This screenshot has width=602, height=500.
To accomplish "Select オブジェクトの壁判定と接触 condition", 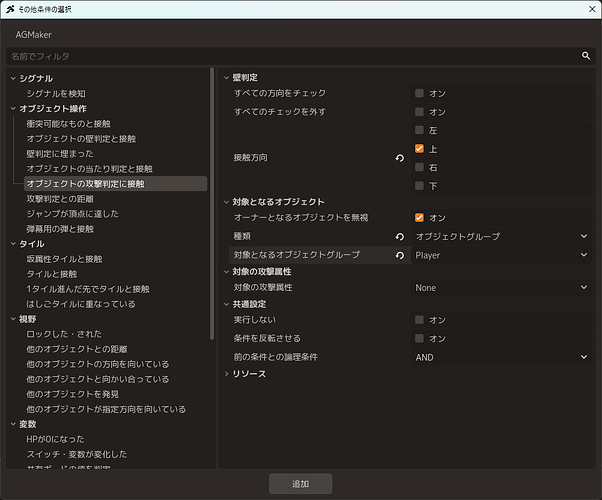I will click(81, 139).
